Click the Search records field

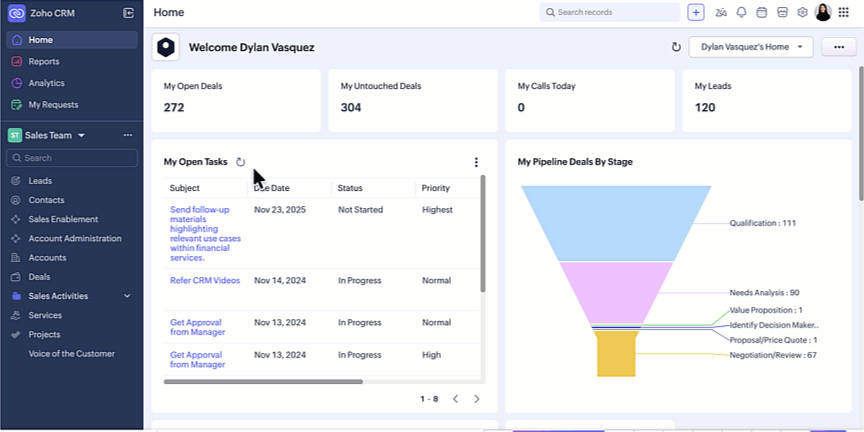point(610,12)
